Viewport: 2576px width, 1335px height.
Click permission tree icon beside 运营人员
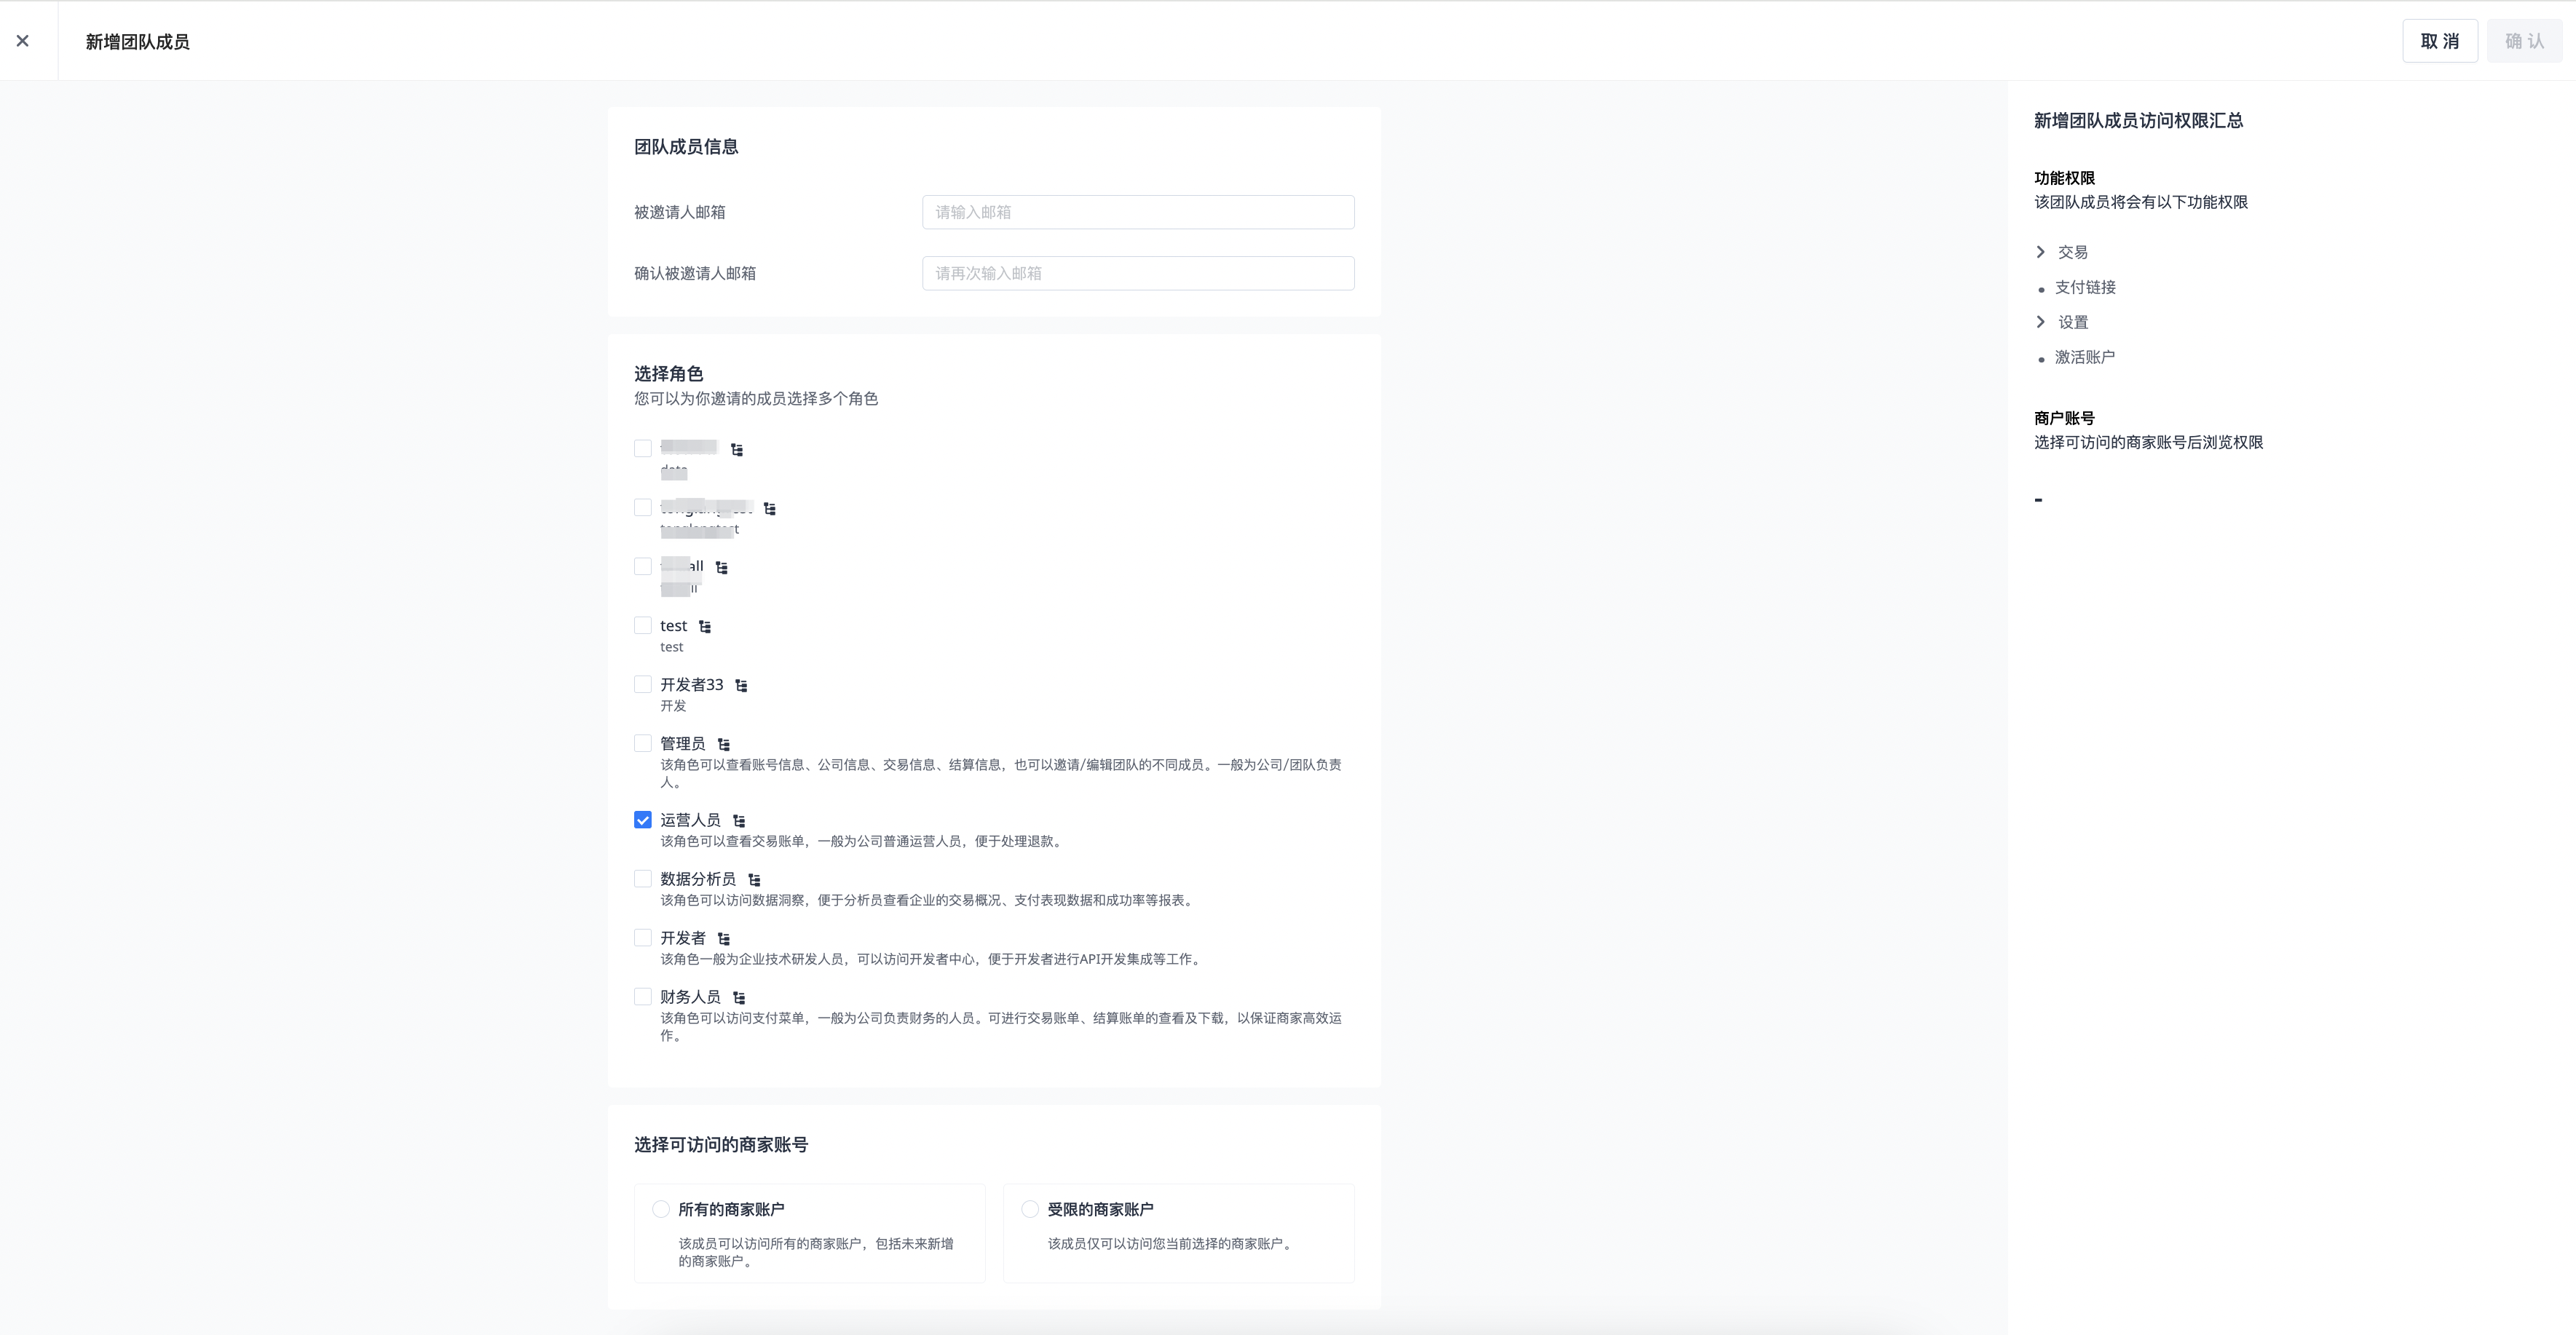[x=739, y=821]
